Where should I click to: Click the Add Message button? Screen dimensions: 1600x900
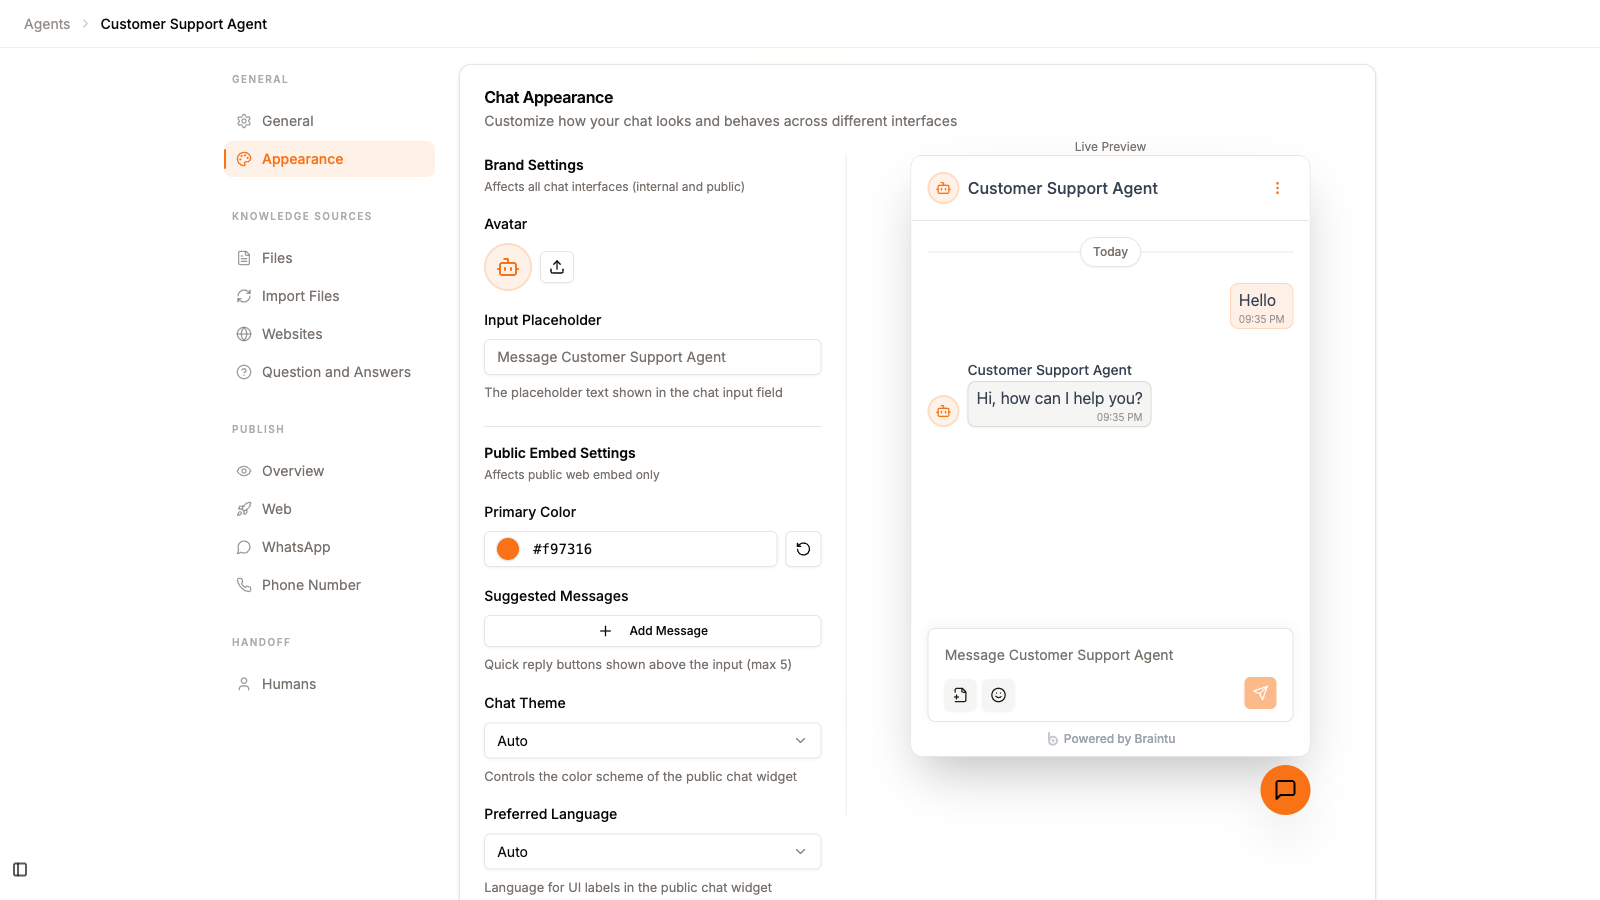click(651, 630)
